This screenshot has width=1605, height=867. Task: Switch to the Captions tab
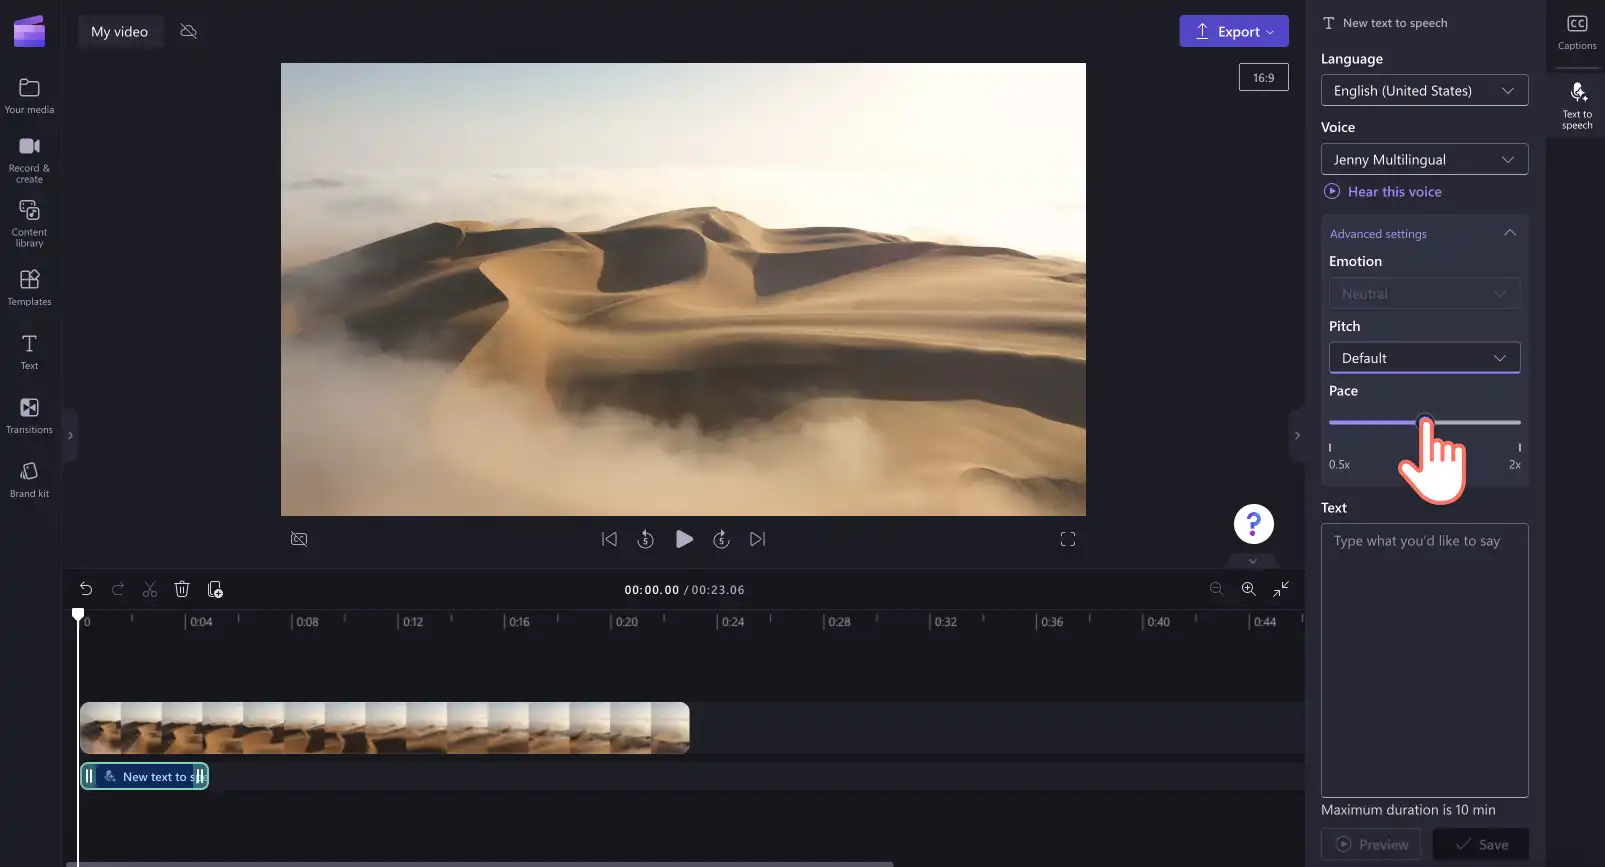(1577, 32)
